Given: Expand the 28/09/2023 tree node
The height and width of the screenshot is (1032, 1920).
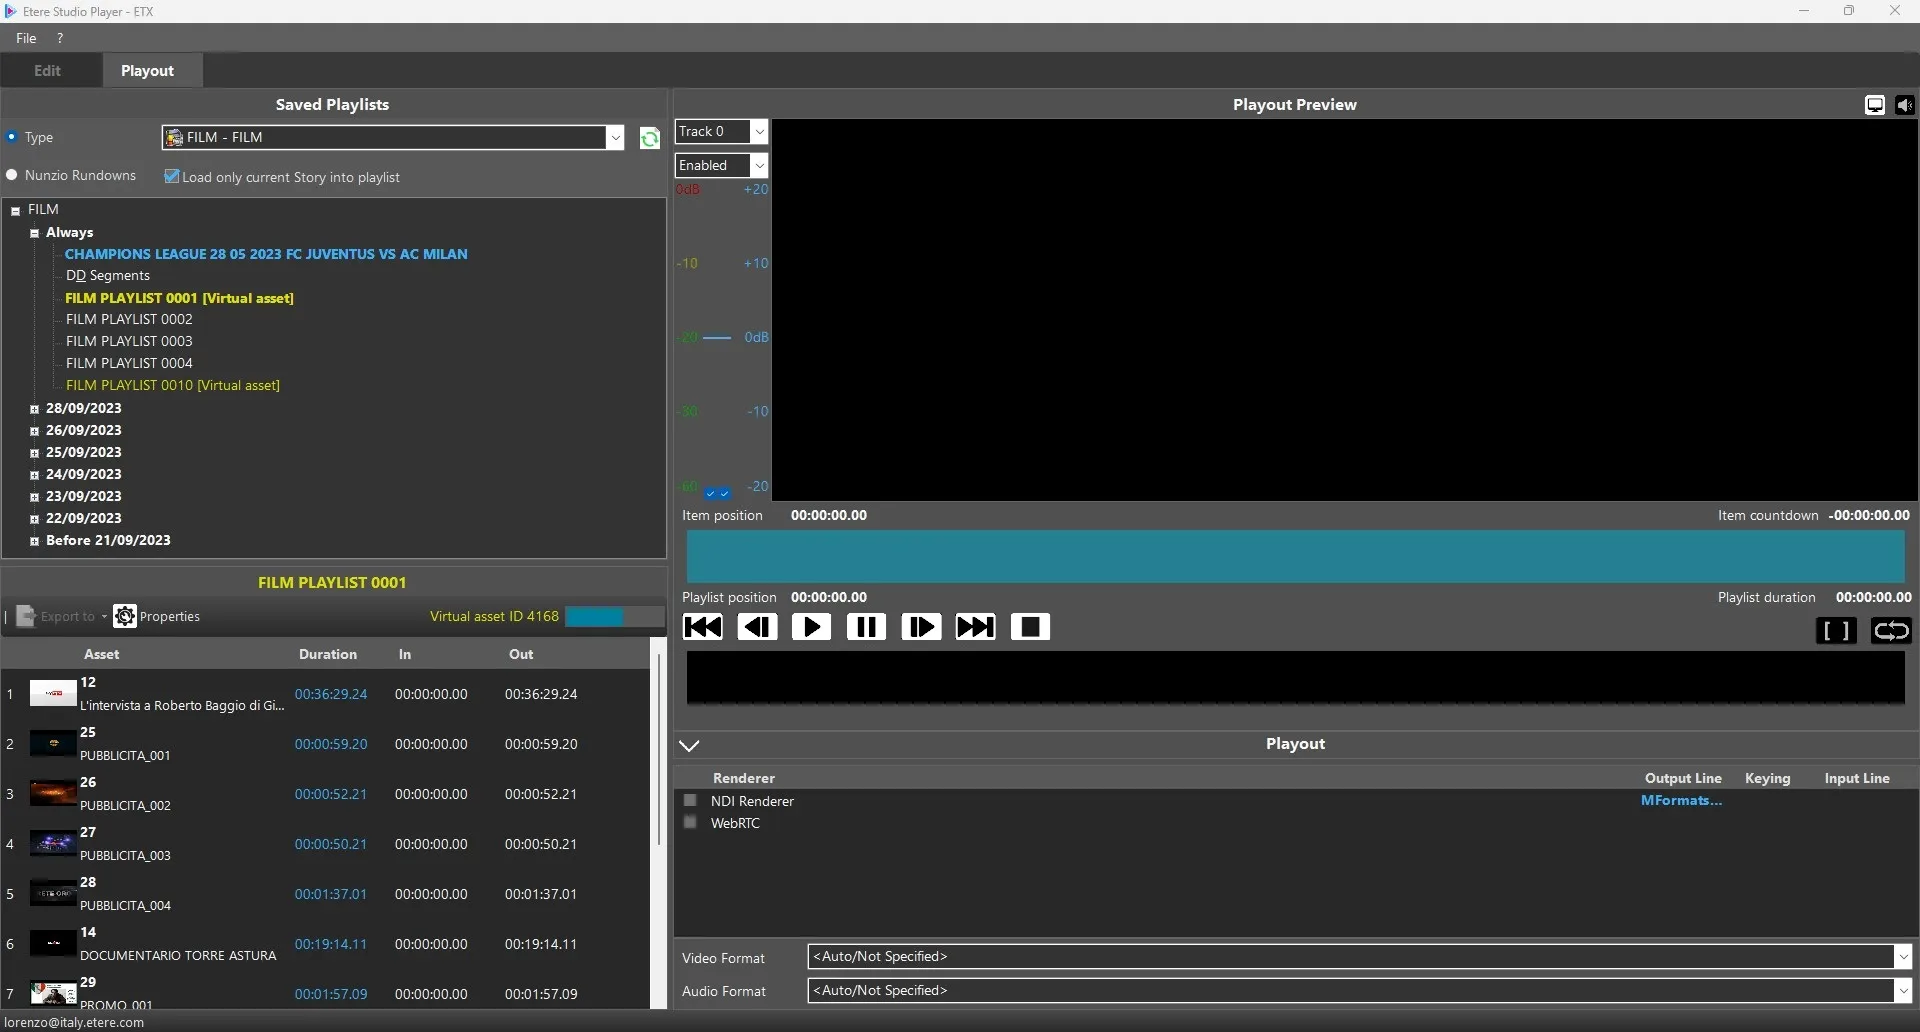Looking at the screenshot, I should click(34, 409).
